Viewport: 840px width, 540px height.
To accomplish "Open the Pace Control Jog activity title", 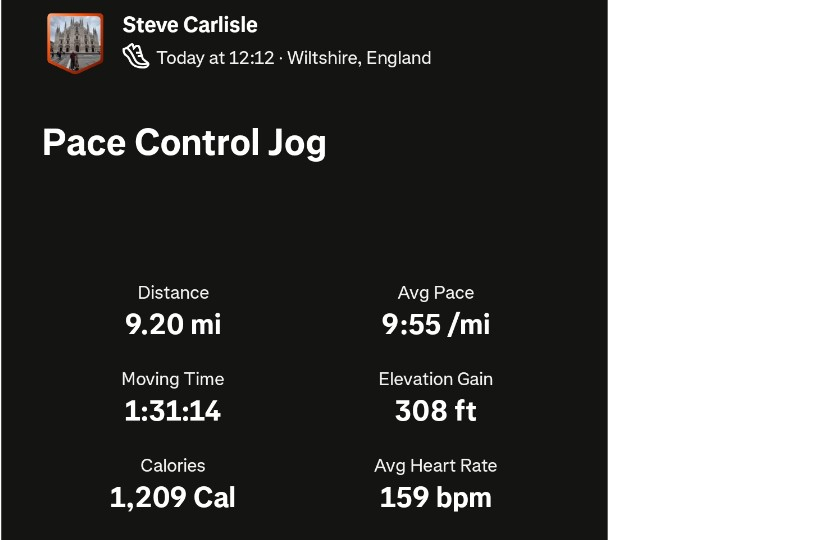I will click(184, 143).
